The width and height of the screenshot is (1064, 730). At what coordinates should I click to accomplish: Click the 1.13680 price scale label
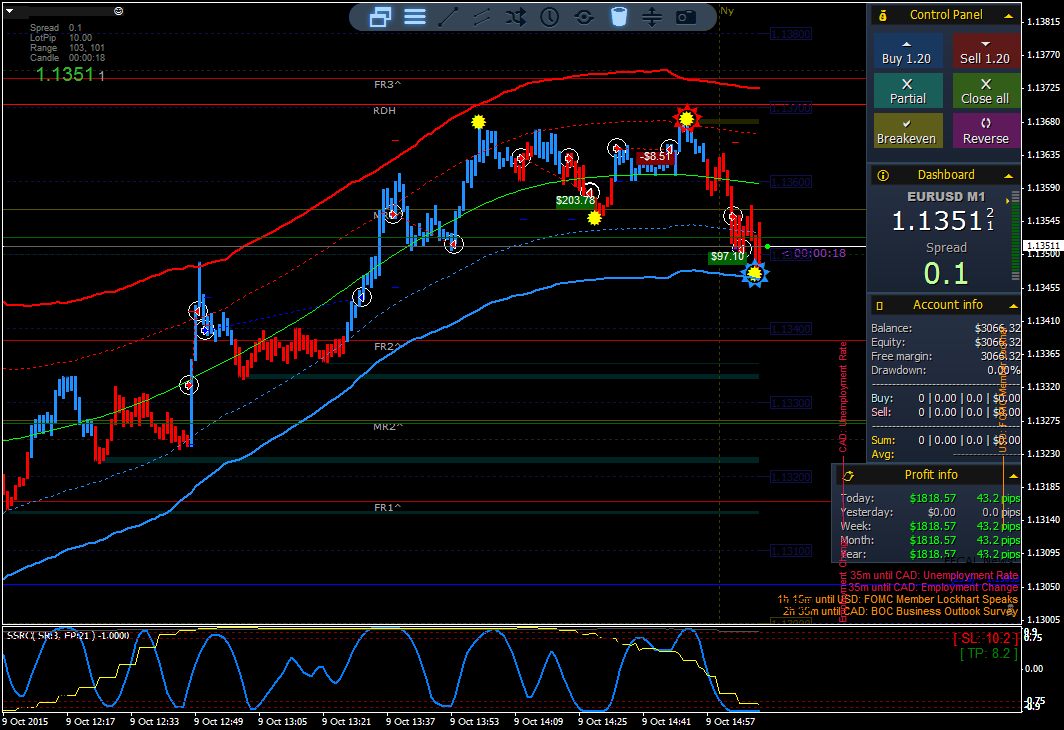click(x=1044, y=122)
